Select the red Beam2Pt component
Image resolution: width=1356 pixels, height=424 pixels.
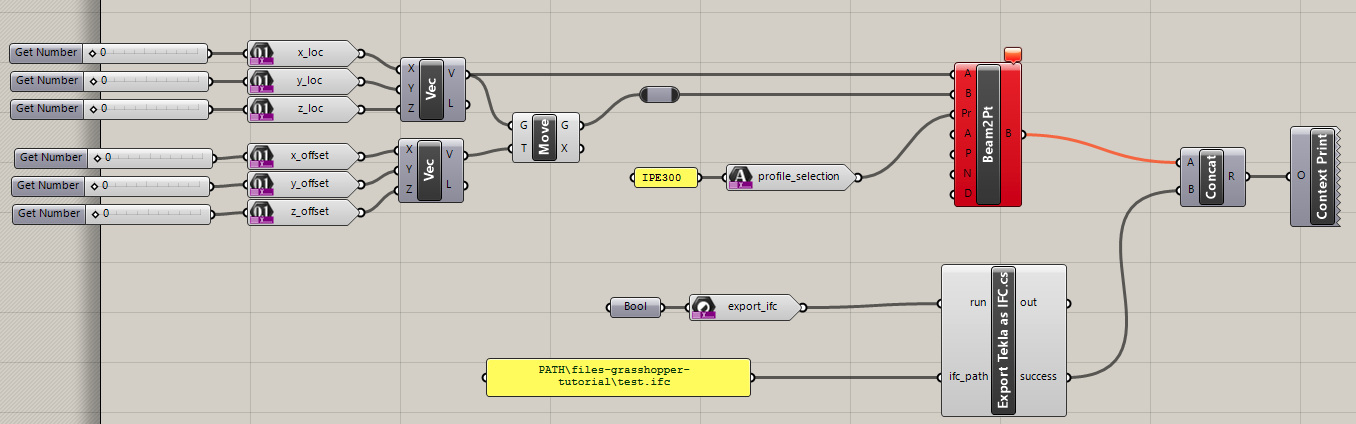tap(988, 135)
